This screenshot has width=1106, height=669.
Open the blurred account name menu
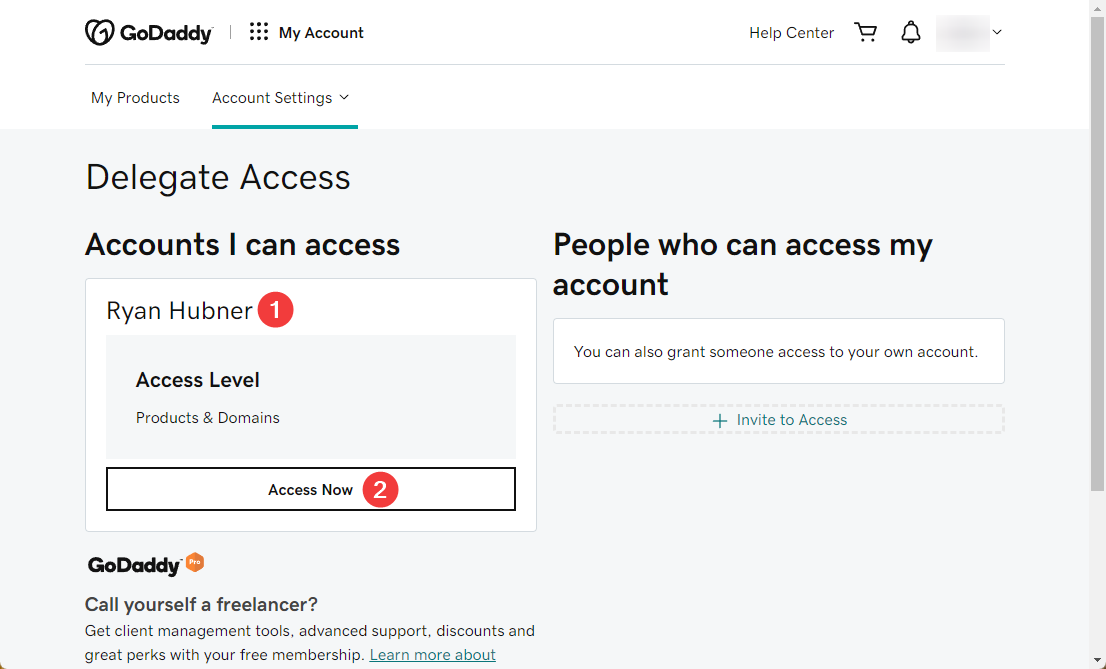tap(963, 32)
